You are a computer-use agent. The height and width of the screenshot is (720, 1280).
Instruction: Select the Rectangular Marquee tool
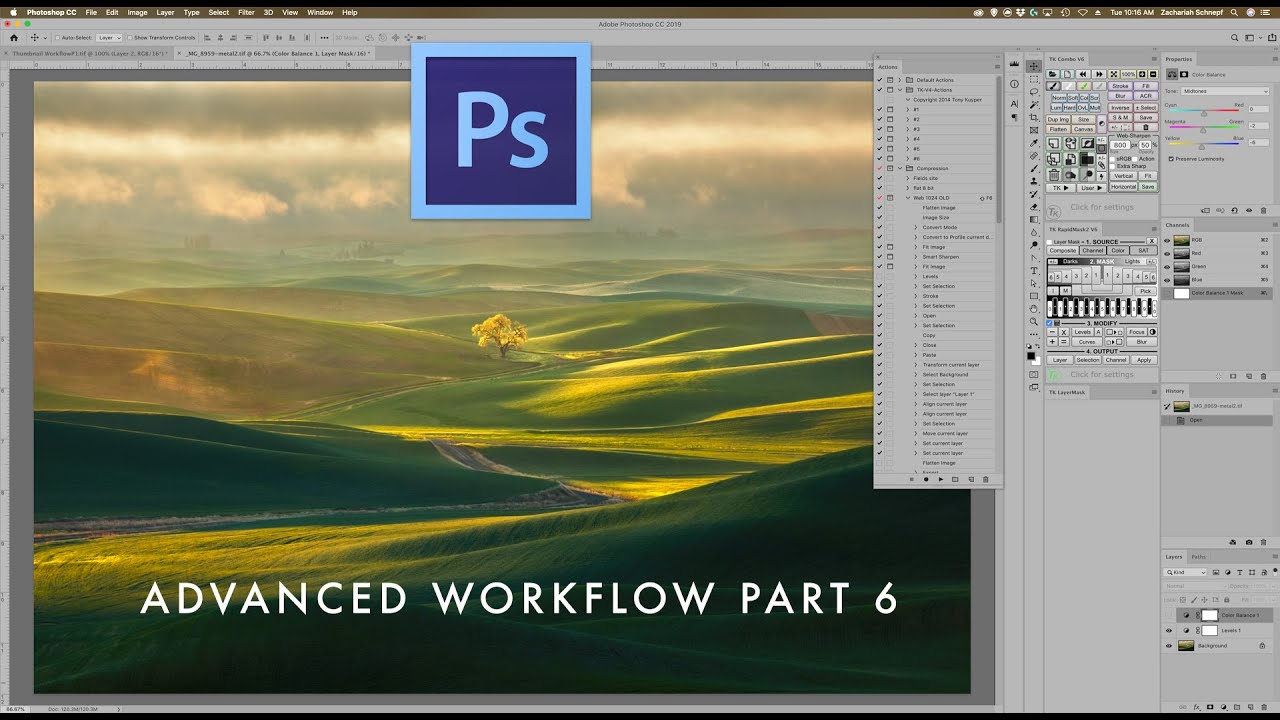click(x=1034, y=79)
